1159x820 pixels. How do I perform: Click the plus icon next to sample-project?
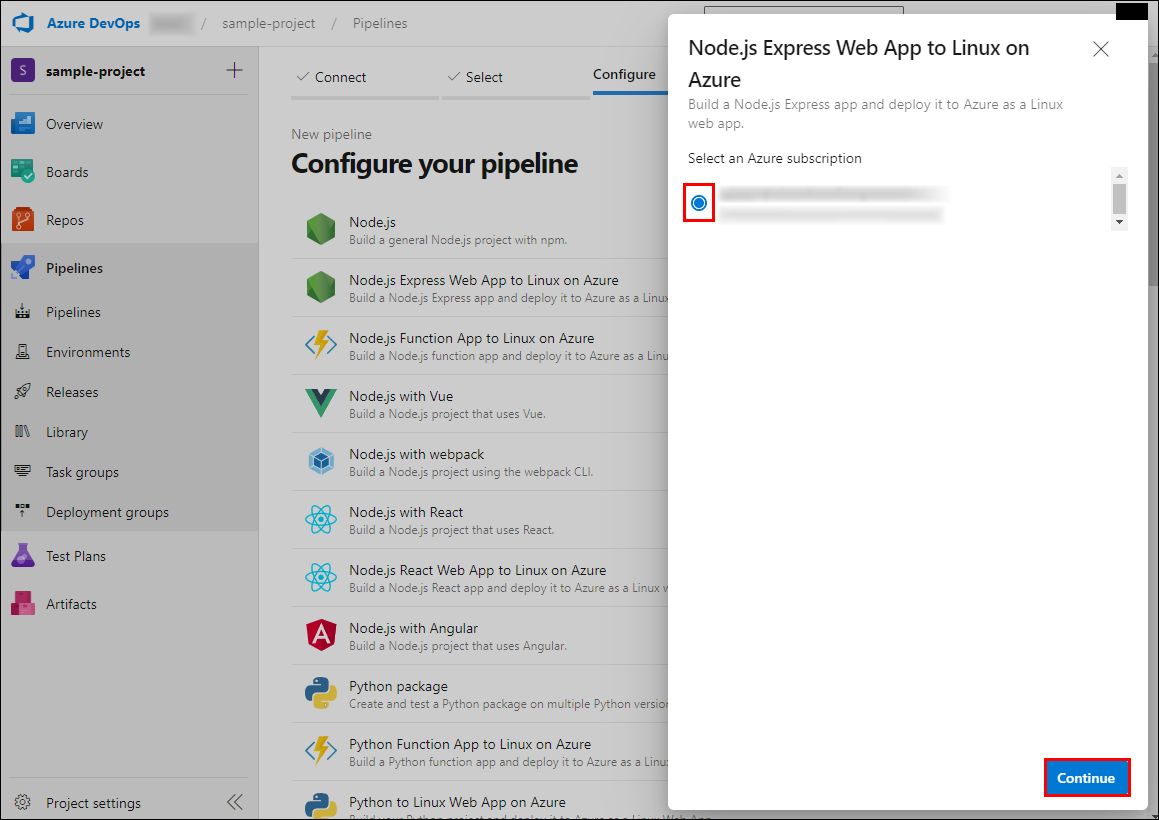[234, 70]
